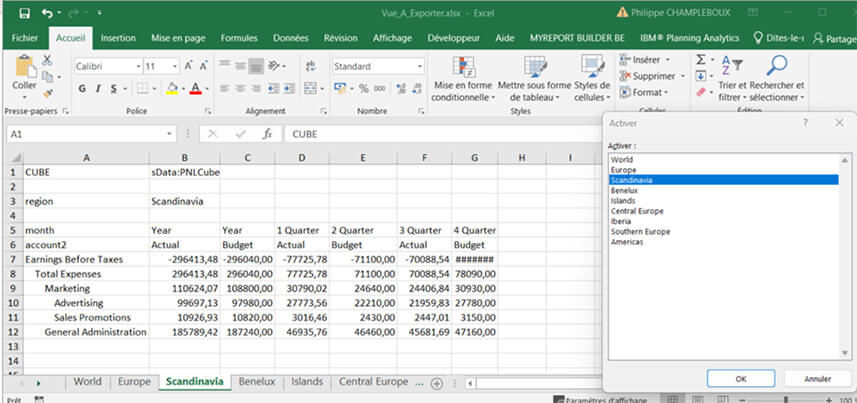857x403 pixels.
Task: Open Rechercher et sélectionner menu
Action: 777,79
